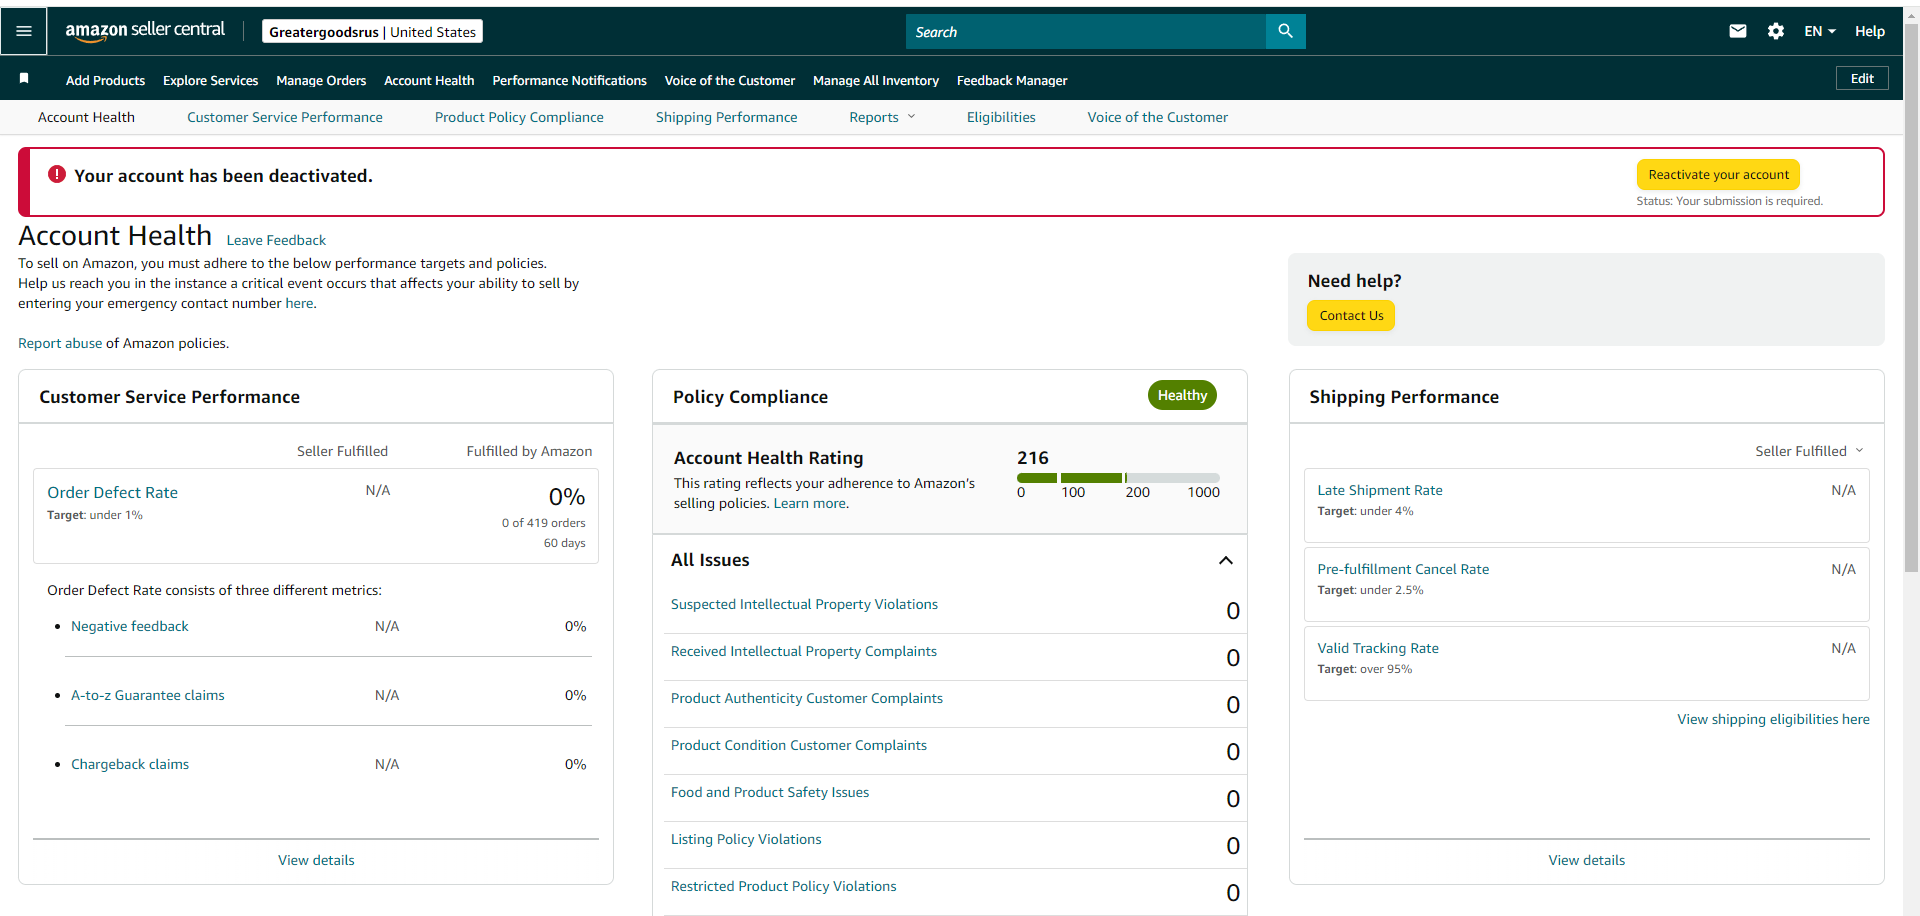This screenshot has width=1920, height=916.
Task: Click the red deactivation alert icon
Action: tap(57, 174)
